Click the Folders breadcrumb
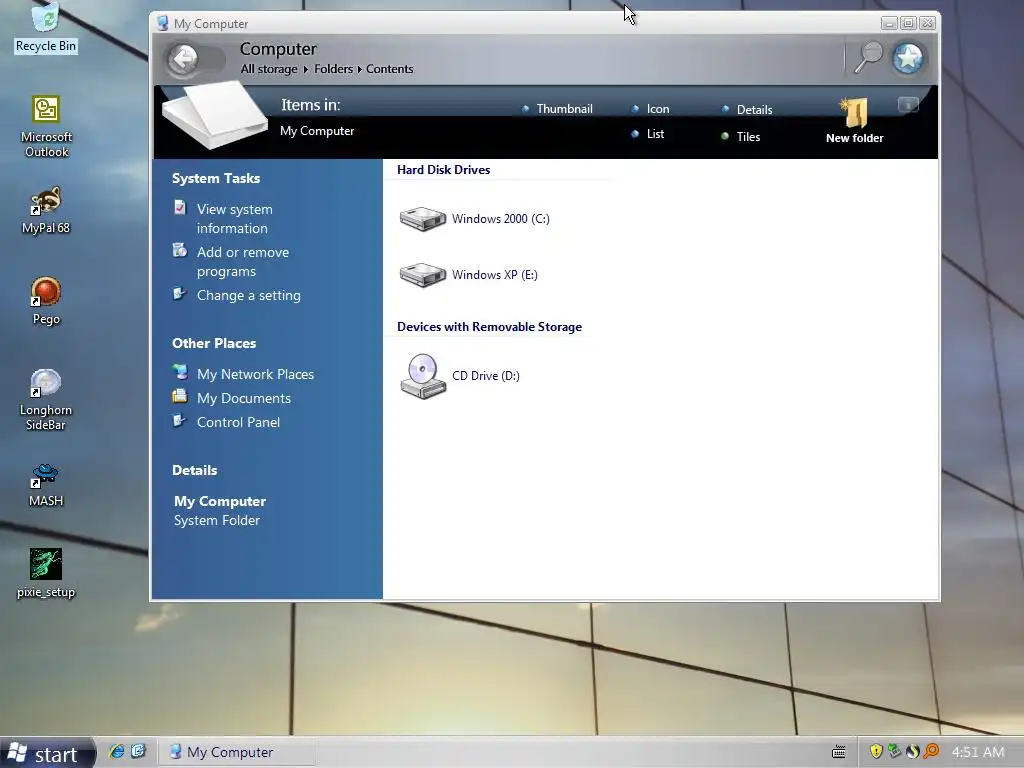Screen dimensions: 1024x768 [333, 69]
